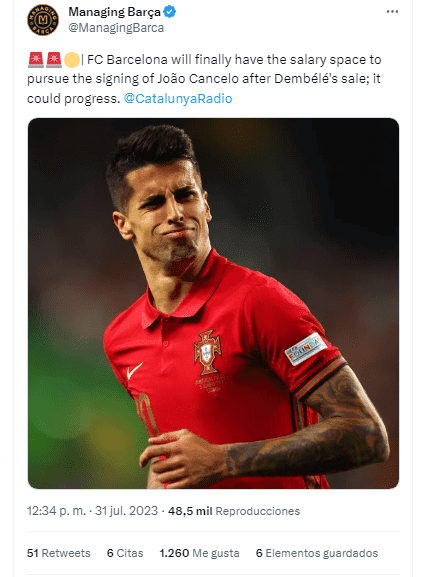
Task: Show the 6 Citas list
Action: point(125,553)
